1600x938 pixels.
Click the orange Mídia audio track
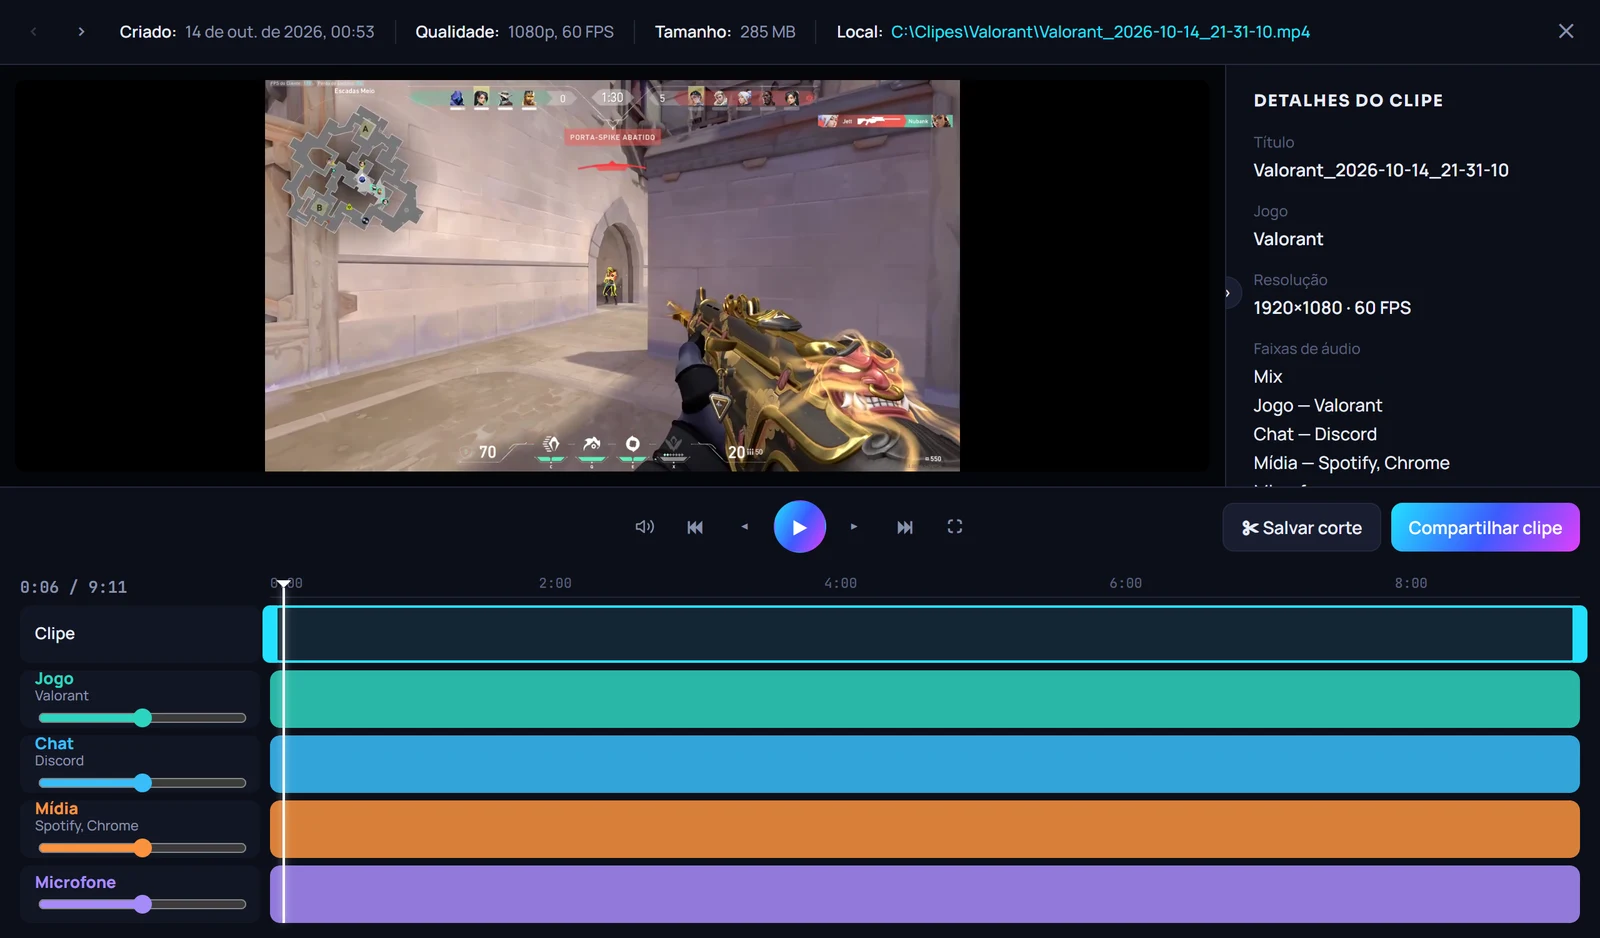tap(925, 829)
